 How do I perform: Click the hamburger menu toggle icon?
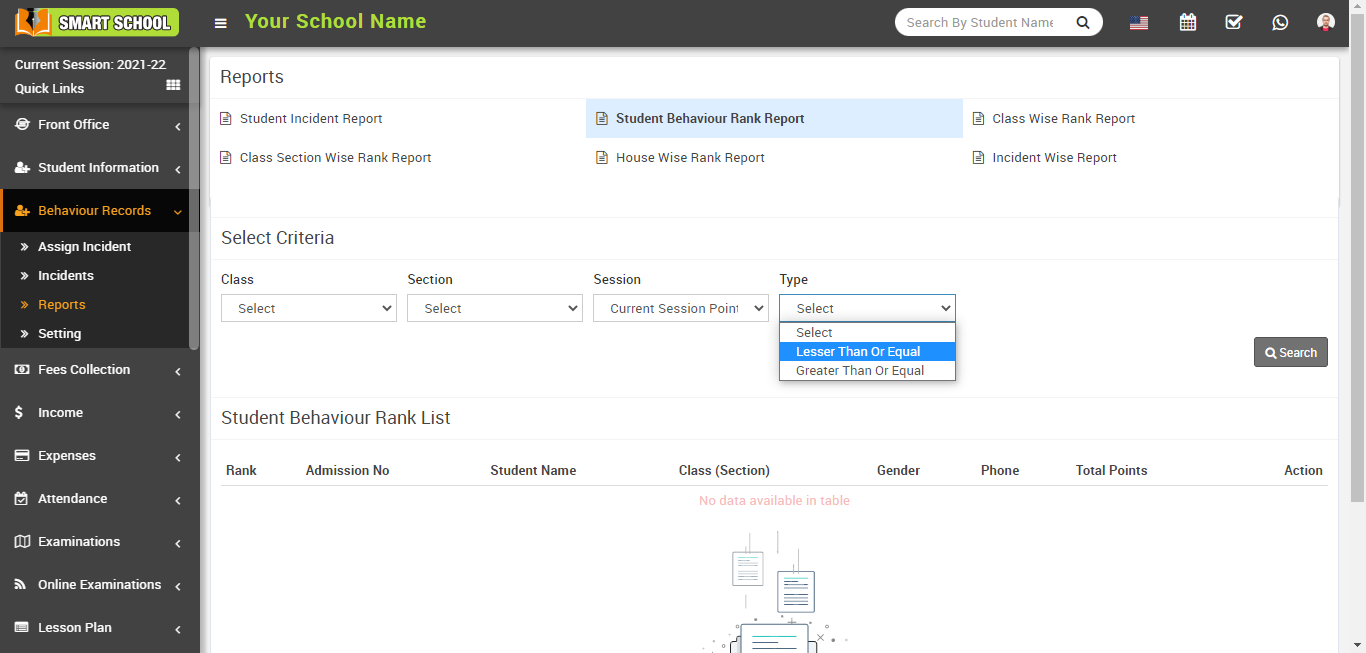point(221,23)
